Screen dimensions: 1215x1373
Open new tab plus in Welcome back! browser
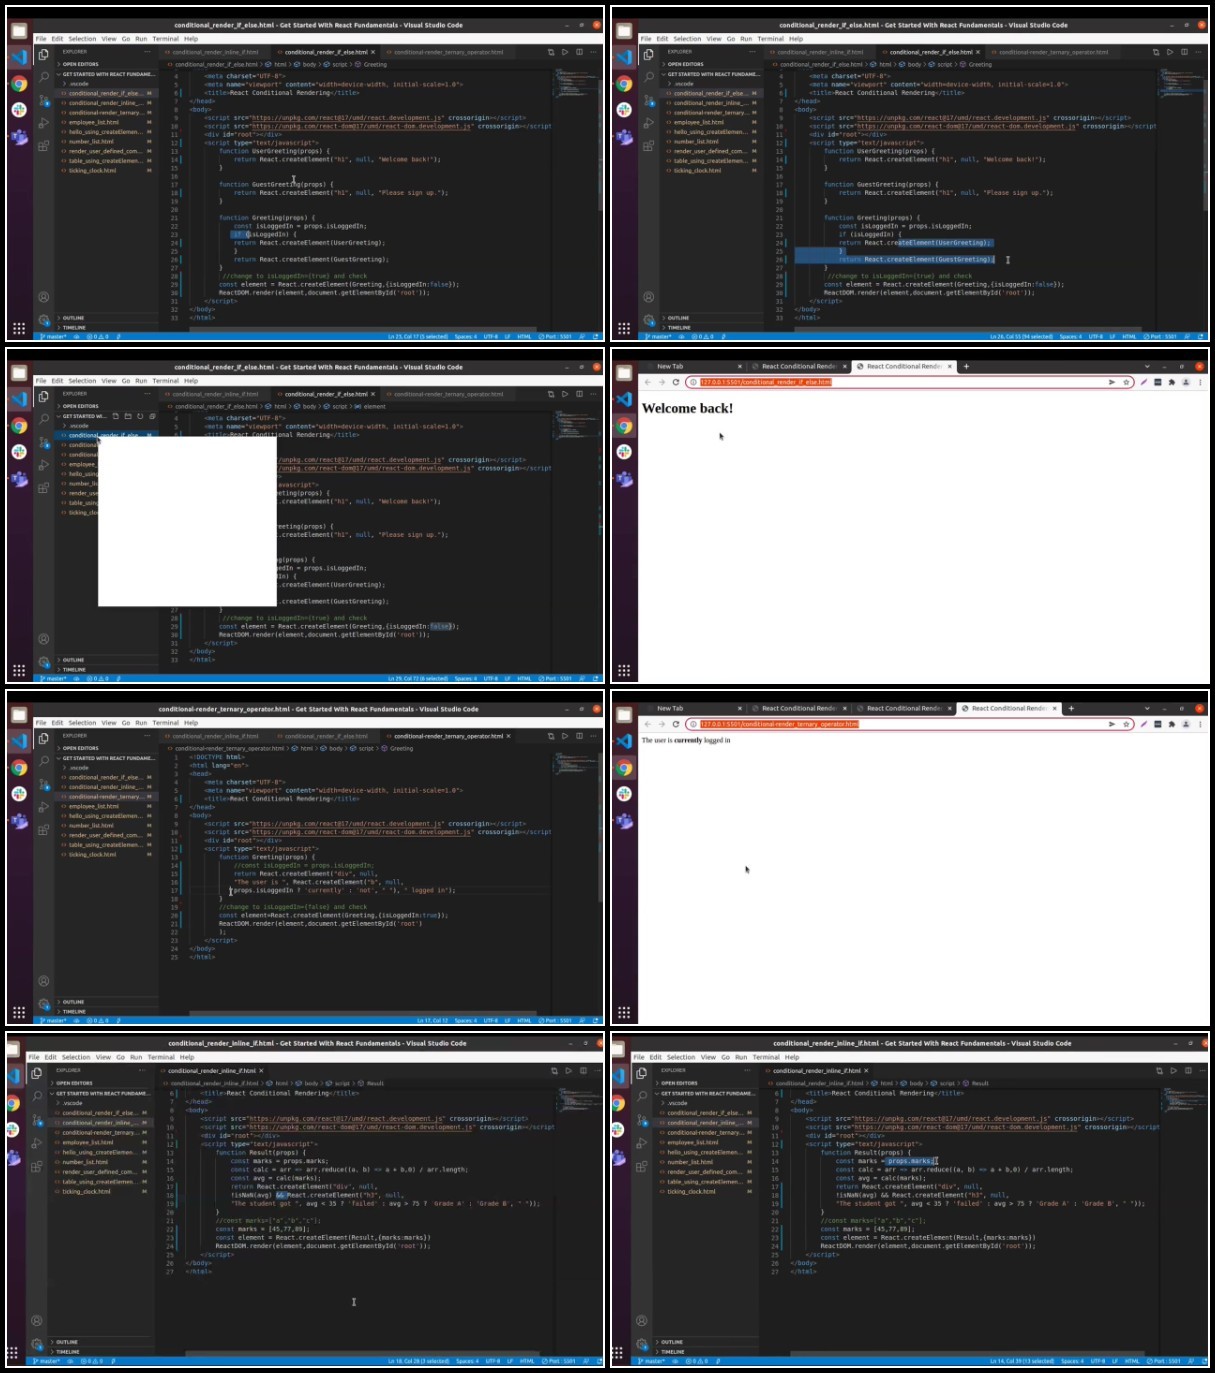point(966,367)
